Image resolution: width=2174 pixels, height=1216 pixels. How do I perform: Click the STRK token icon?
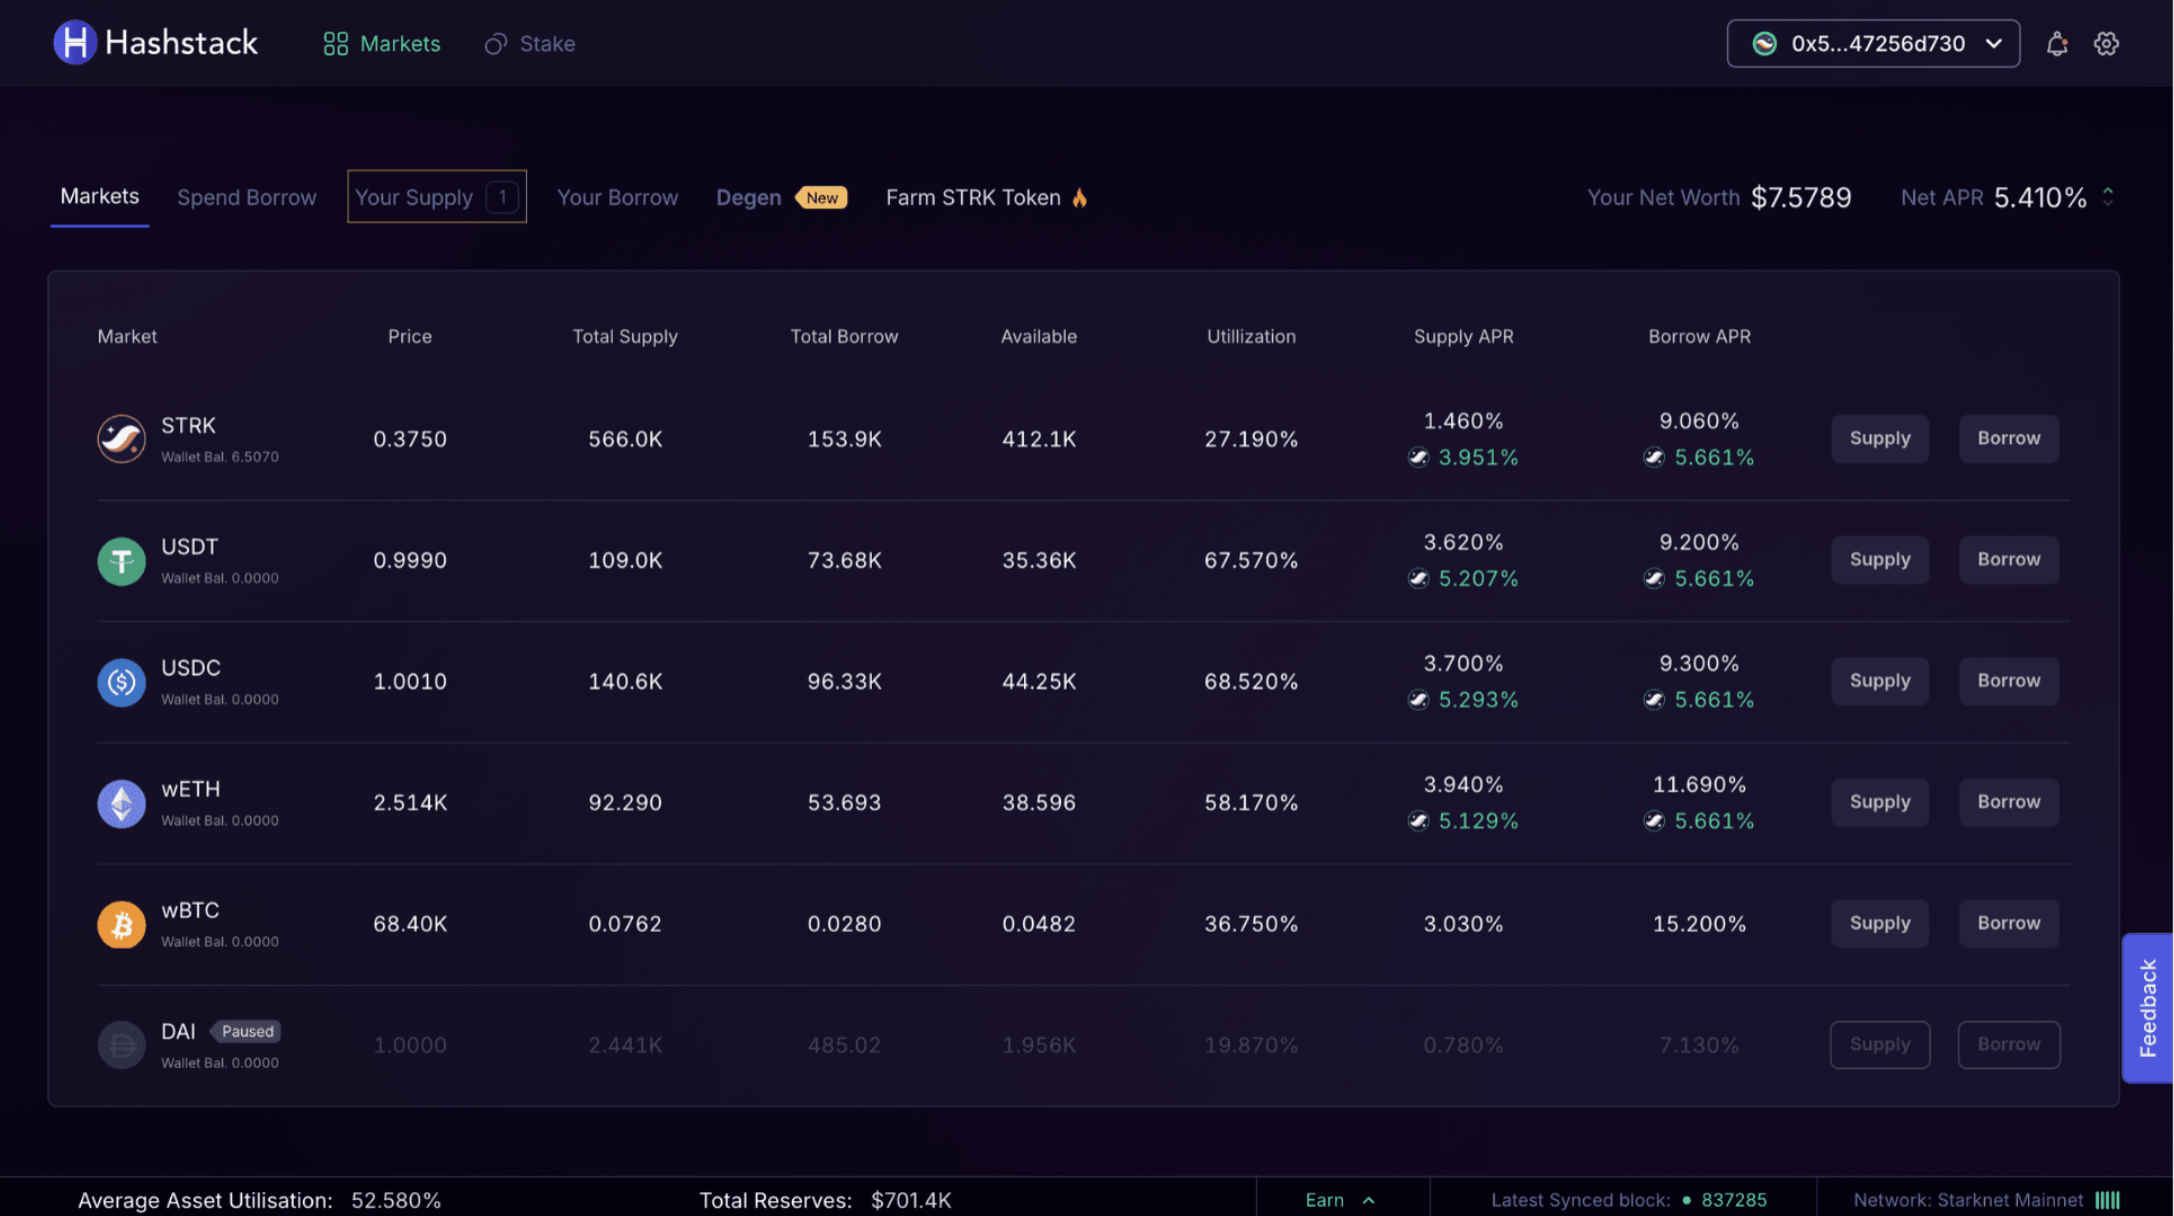click(121, 439)
